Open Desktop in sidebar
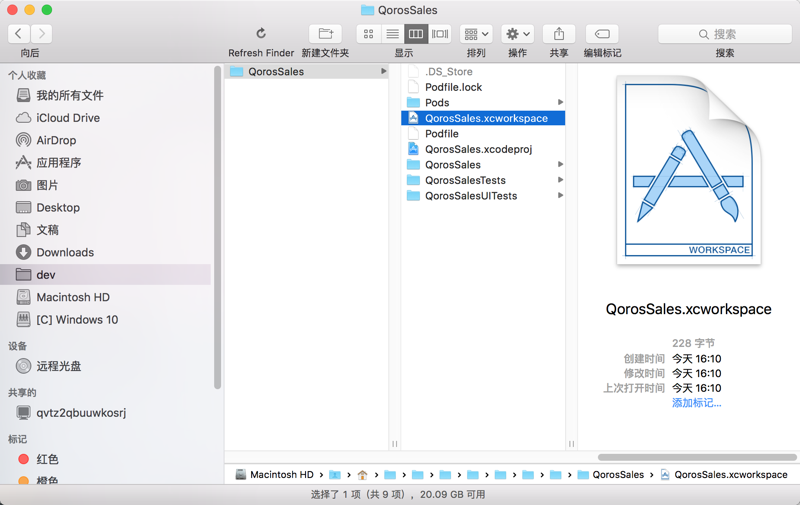Image resolution: width=800 pixels, height=505 pixels. pyautogui.click(x=106, y=208)
